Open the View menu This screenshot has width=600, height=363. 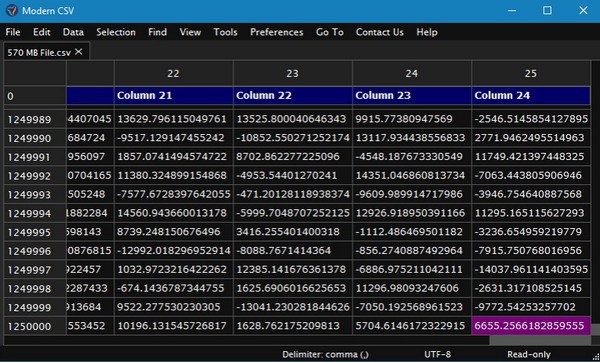click(x=190, y=32)
